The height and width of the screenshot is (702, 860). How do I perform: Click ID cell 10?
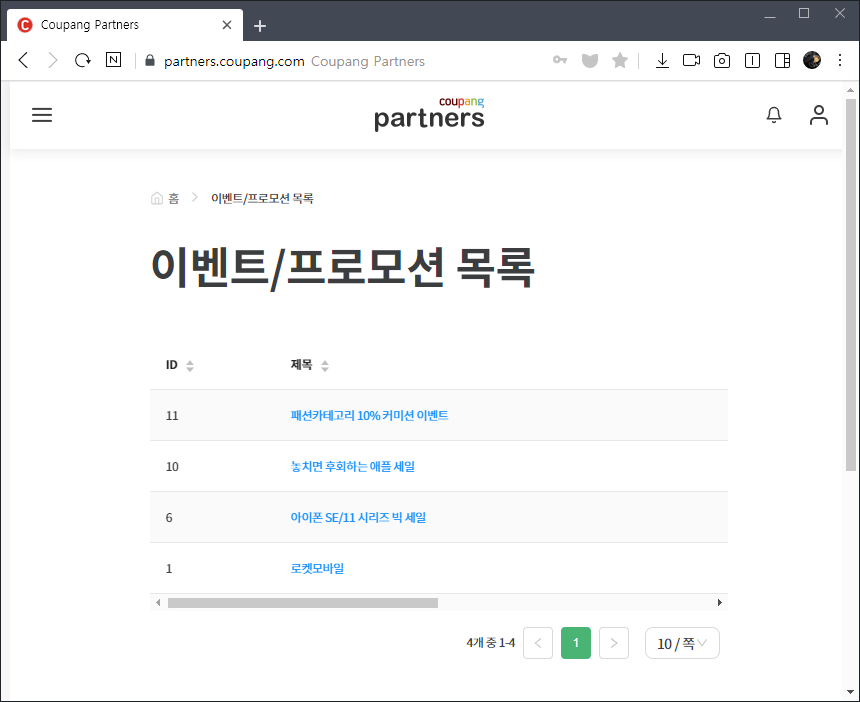(x=172, y=467)
